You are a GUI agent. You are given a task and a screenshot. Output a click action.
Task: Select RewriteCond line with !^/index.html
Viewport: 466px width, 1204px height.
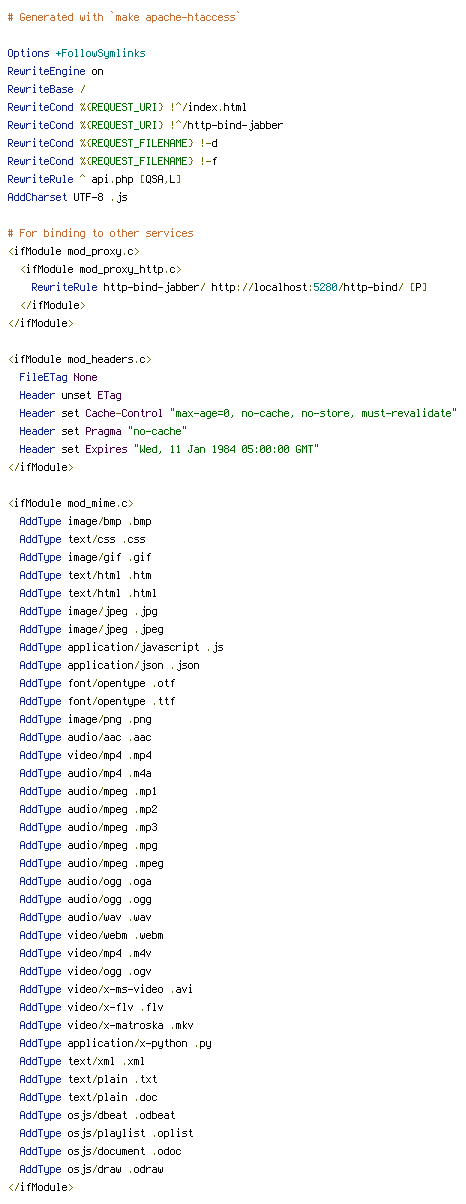(x=127, y=107)
